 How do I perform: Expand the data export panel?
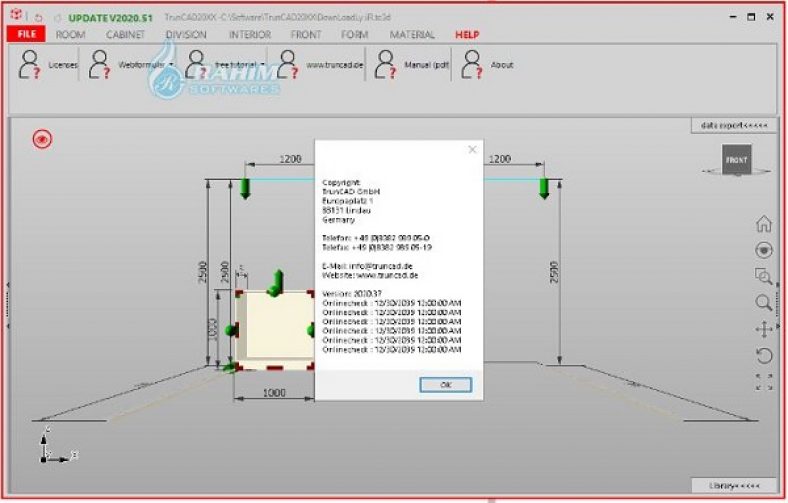(734, 125)
